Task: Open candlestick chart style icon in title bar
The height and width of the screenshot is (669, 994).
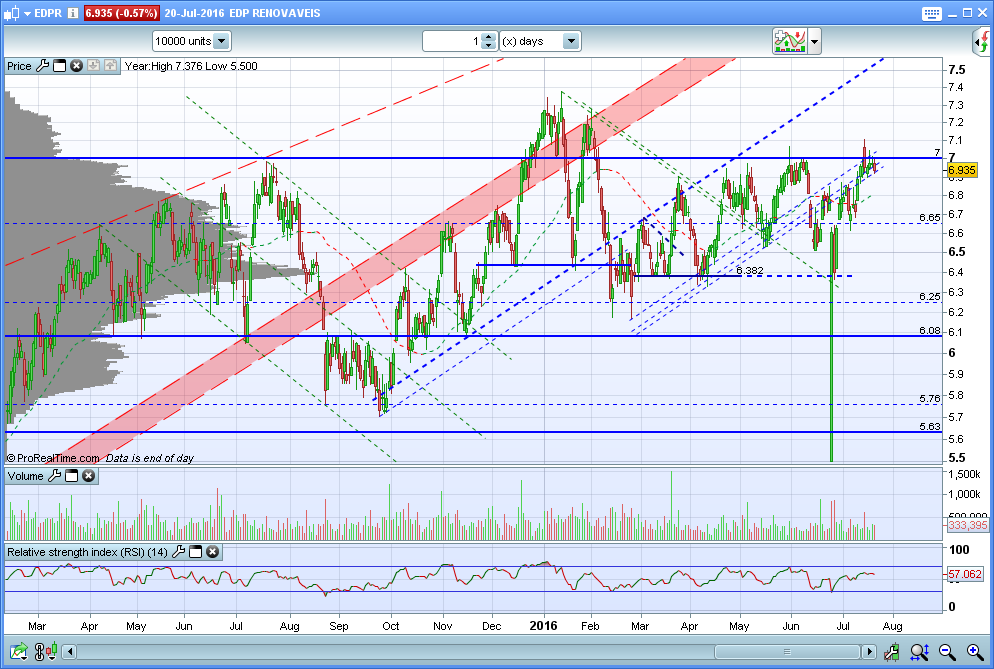Action: [x=11, y=13]
